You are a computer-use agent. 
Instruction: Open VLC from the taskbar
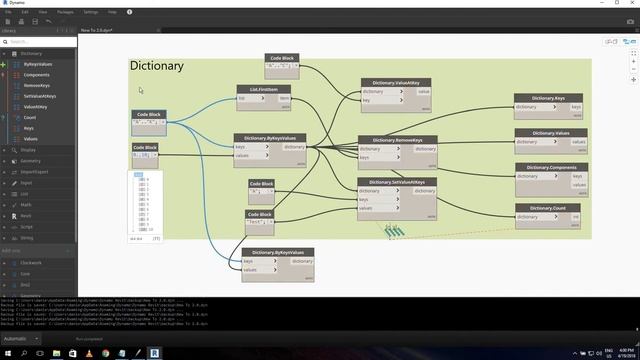tap(89, 353)
